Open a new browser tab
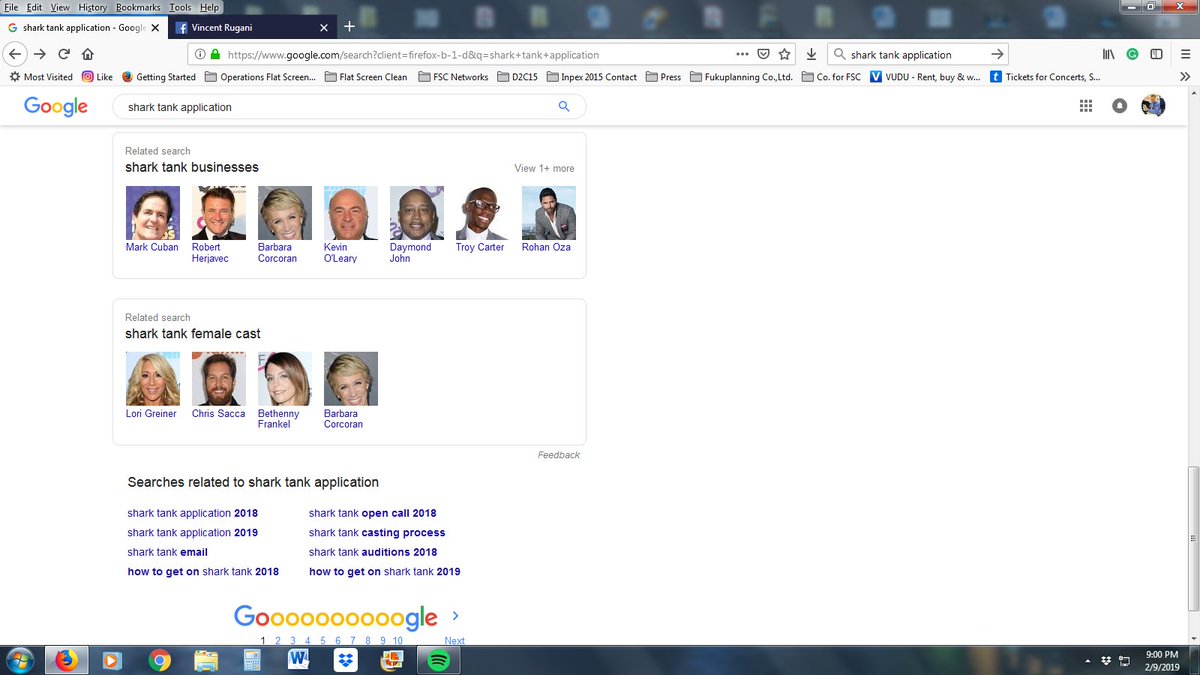The height and width of the screenshot is (675, 1200). 348,27
